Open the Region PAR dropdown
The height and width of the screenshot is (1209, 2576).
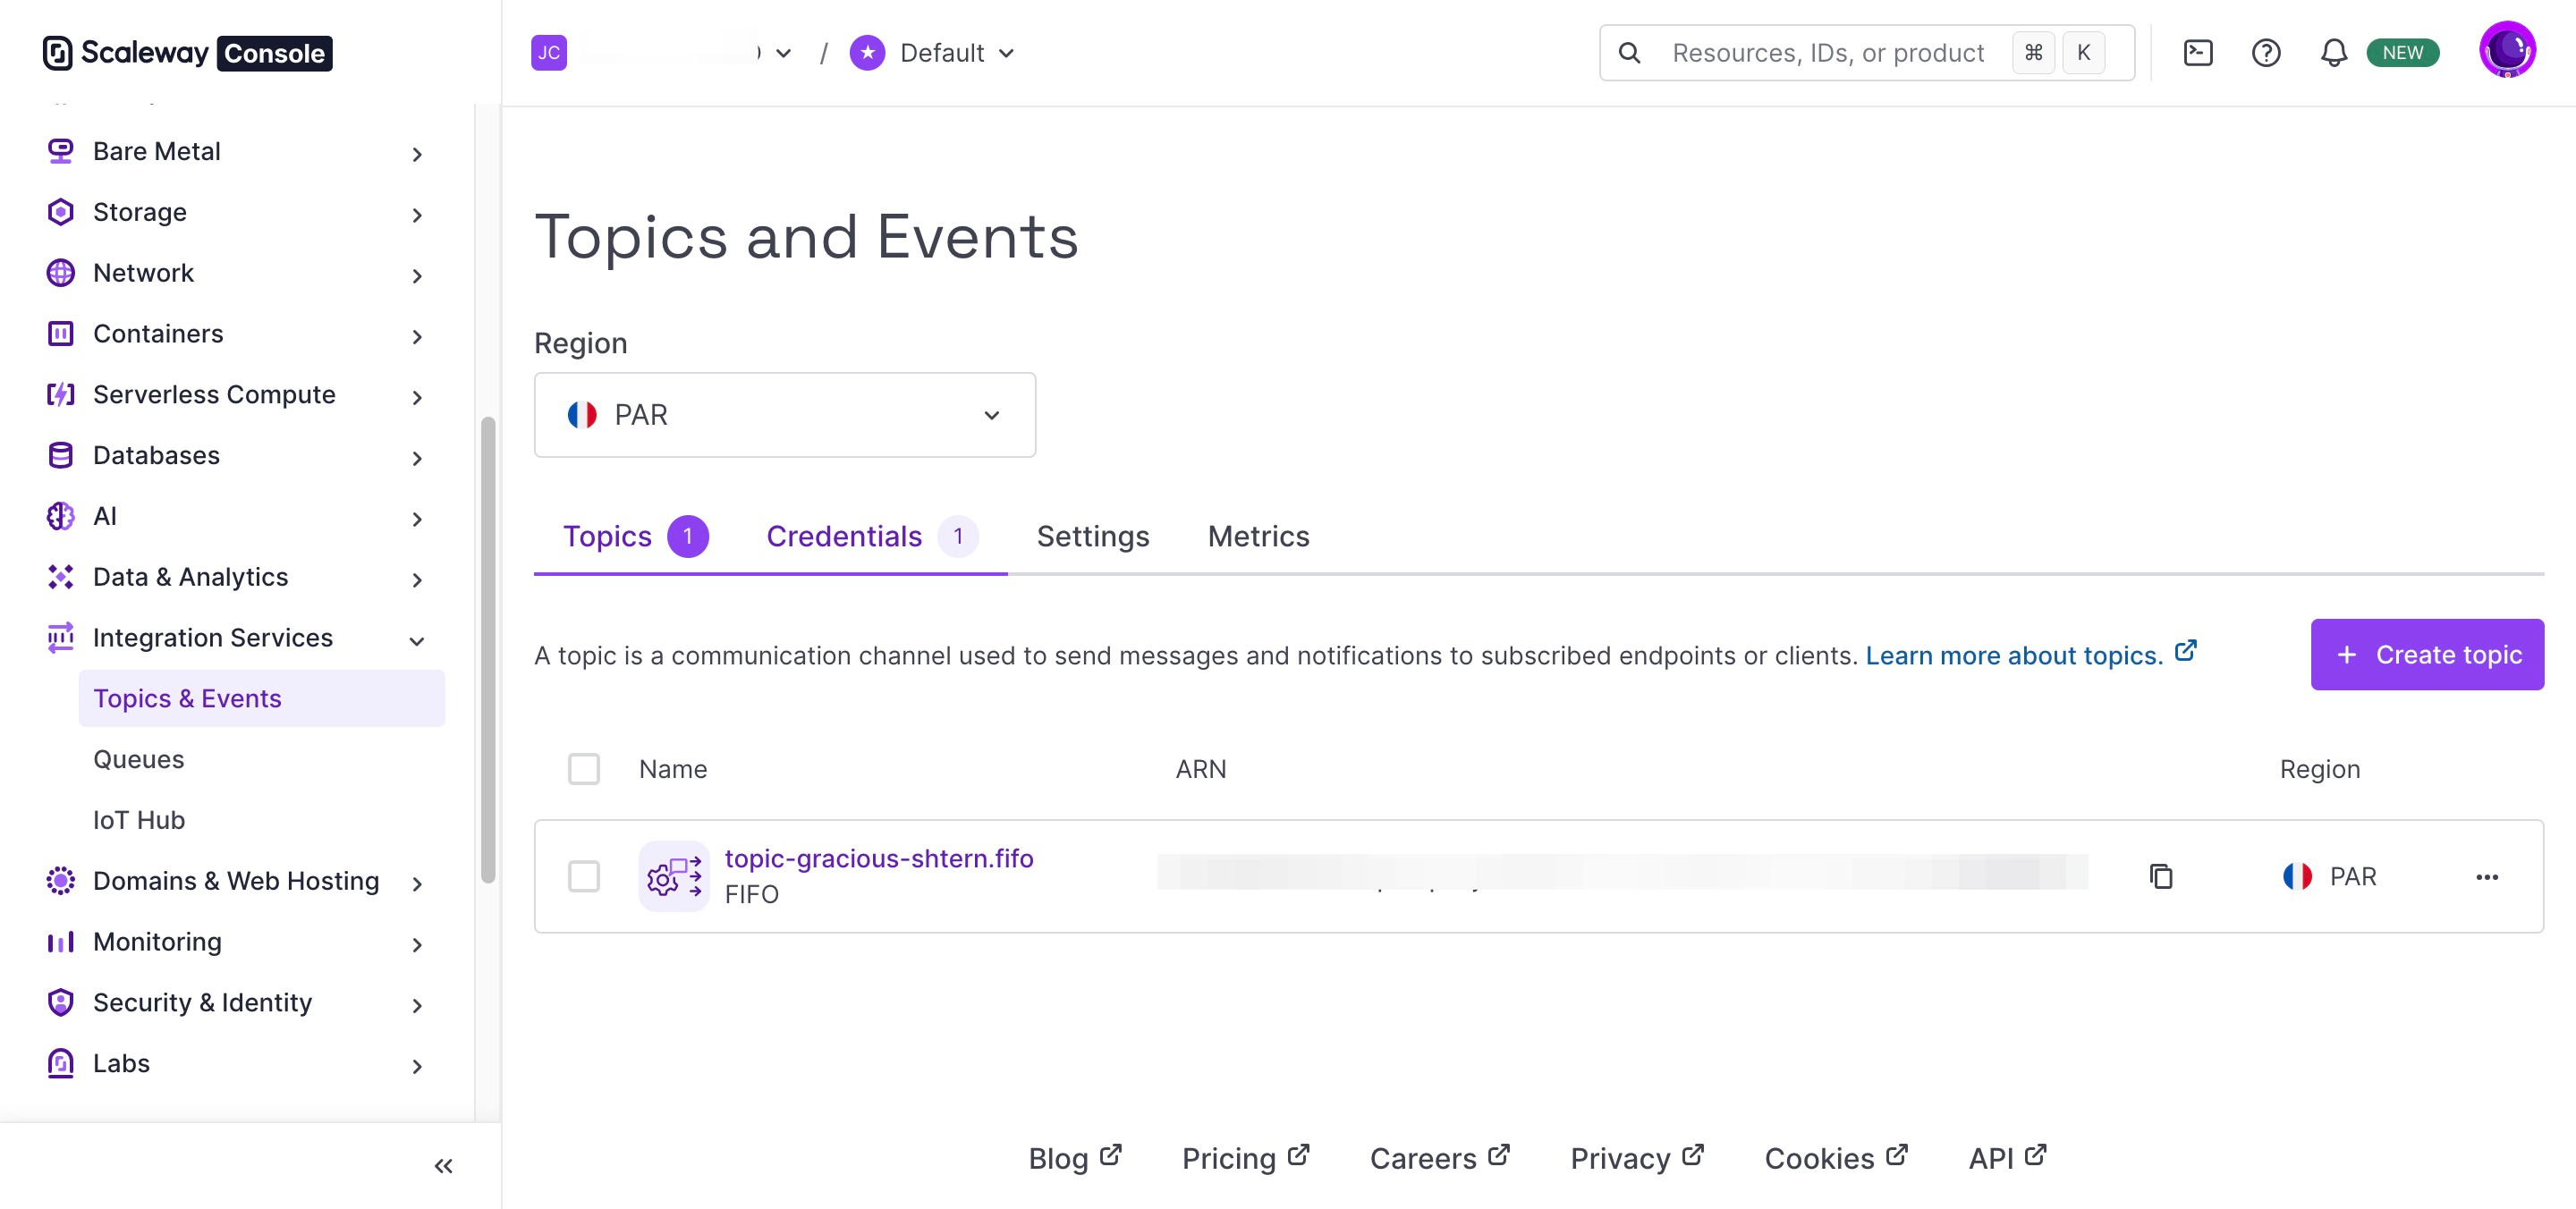[785, 415]
